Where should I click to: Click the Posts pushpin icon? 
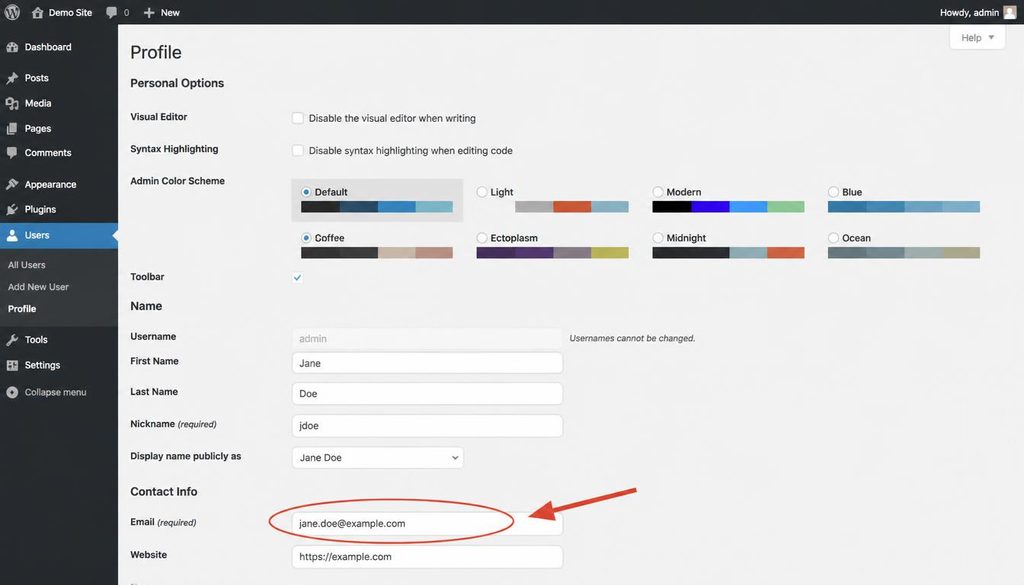click(x=12, y=78)
